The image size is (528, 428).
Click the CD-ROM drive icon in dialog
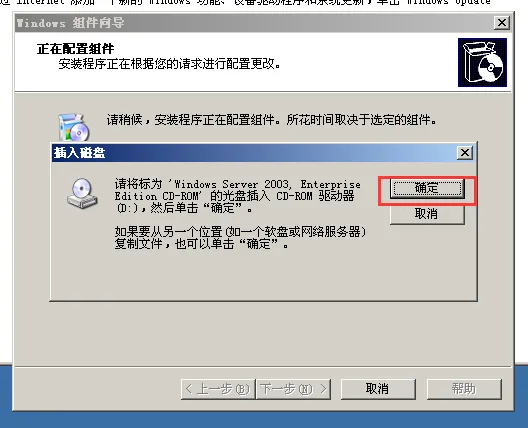pos(82,193)
